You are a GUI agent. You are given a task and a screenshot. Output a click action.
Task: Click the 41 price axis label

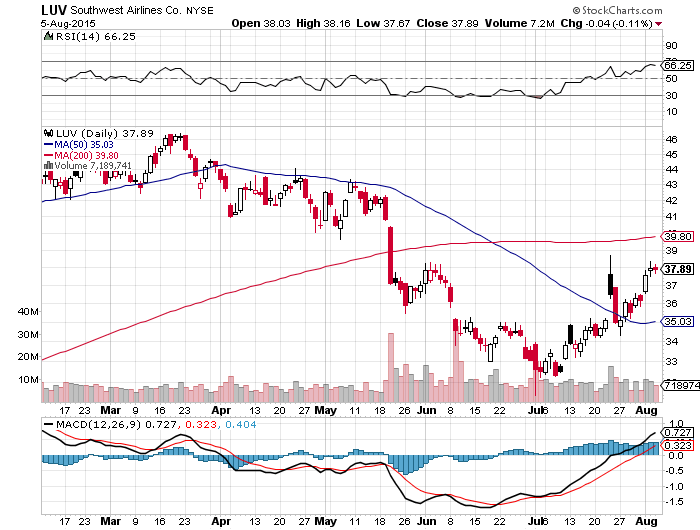(x=671, y=217)
